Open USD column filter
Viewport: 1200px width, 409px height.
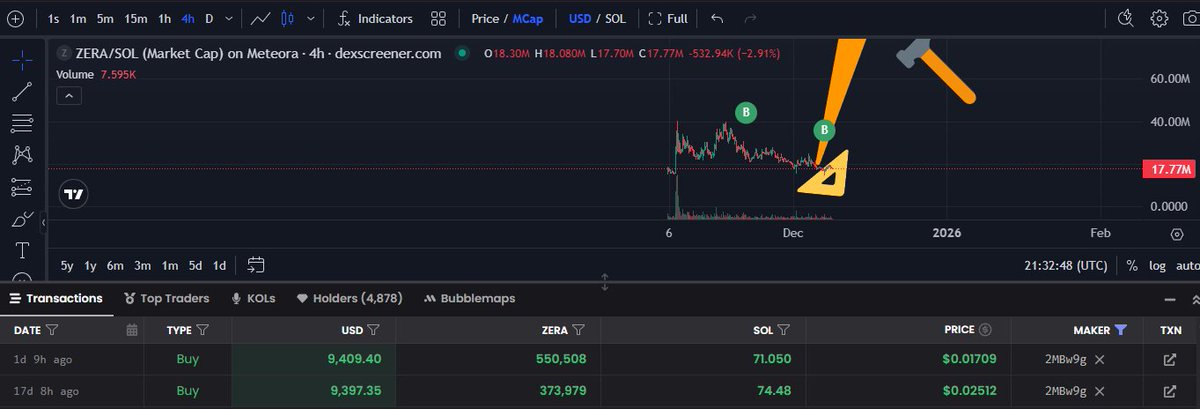373,329
